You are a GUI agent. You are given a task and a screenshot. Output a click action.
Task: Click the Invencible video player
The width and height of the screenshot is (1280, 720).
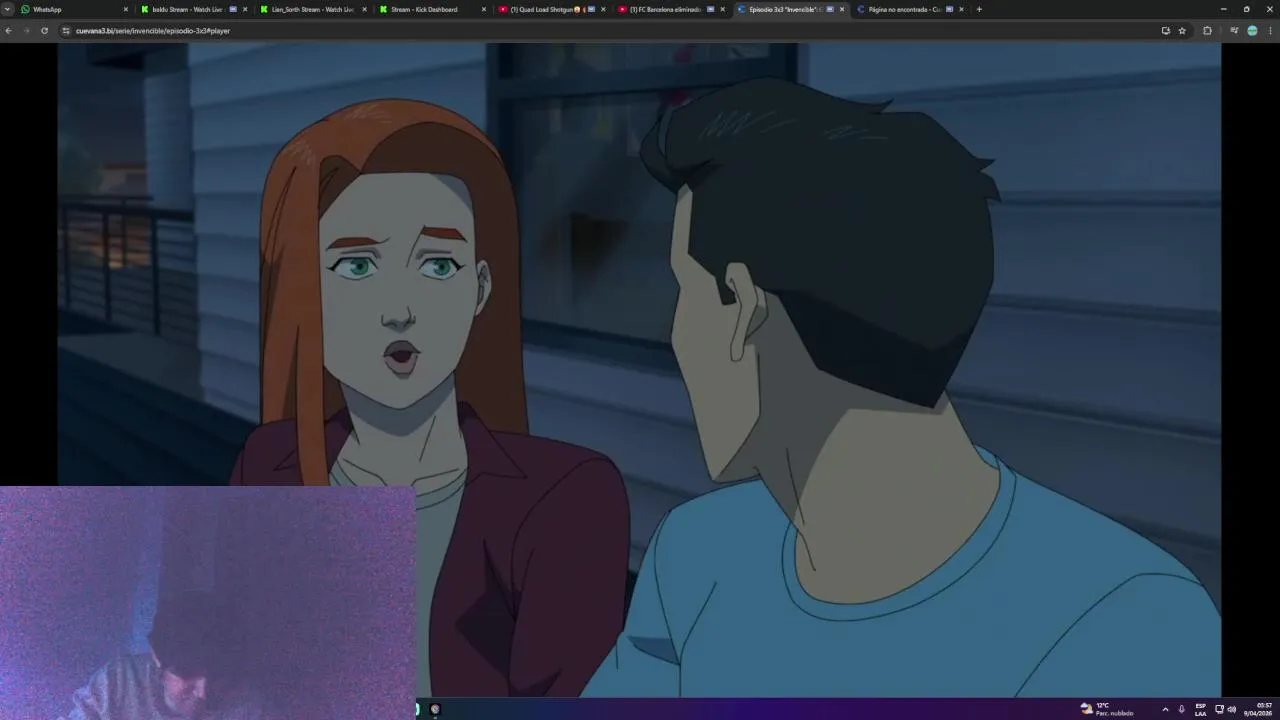click(x=639, y=370)
